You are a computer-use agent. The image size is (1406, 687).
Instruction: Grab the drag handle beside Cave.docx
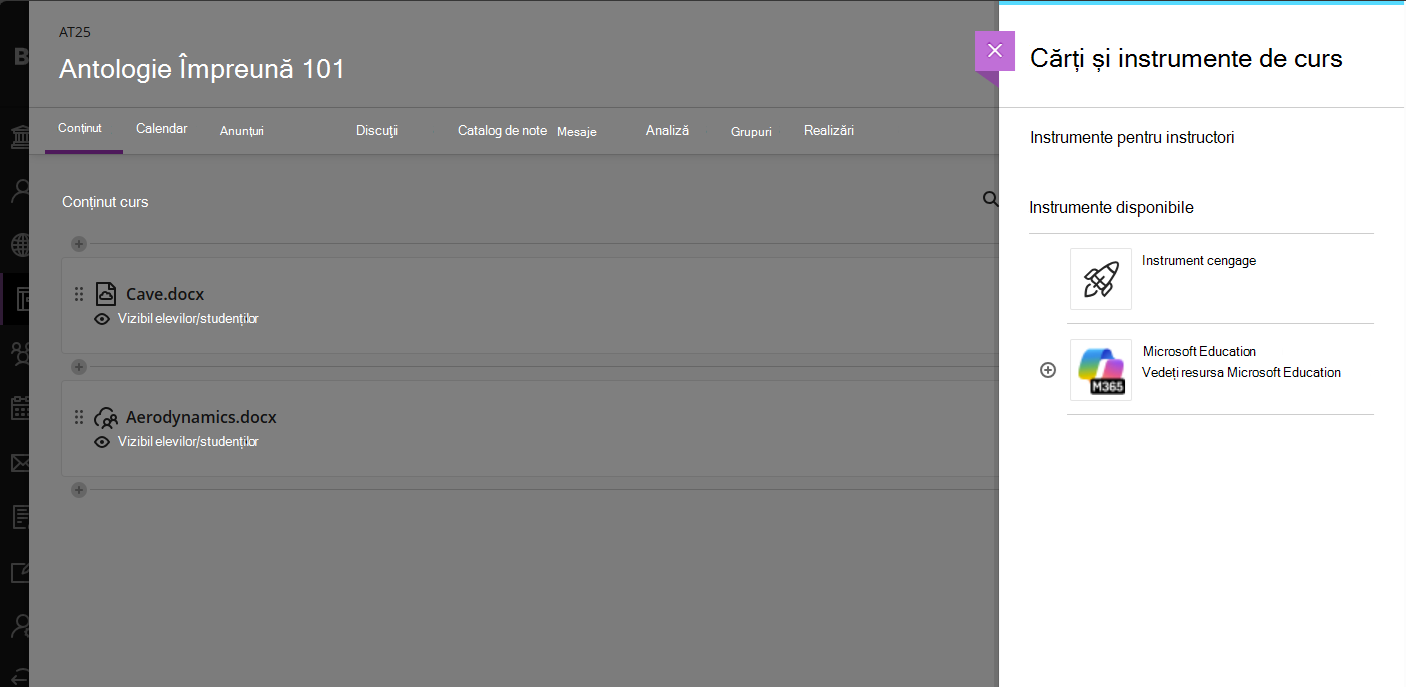tap(79, 294)
